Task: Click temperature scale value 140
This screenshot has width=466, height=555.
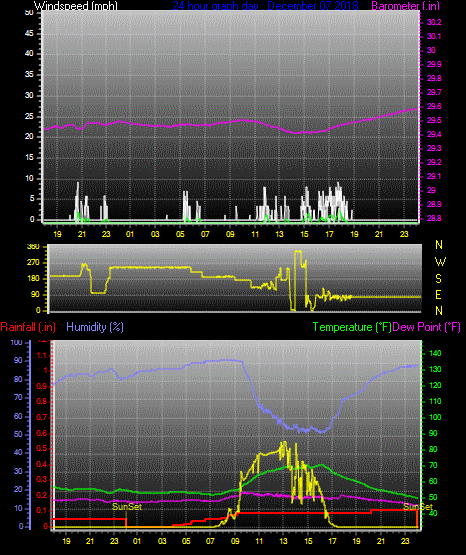Action: coord(435,353)
